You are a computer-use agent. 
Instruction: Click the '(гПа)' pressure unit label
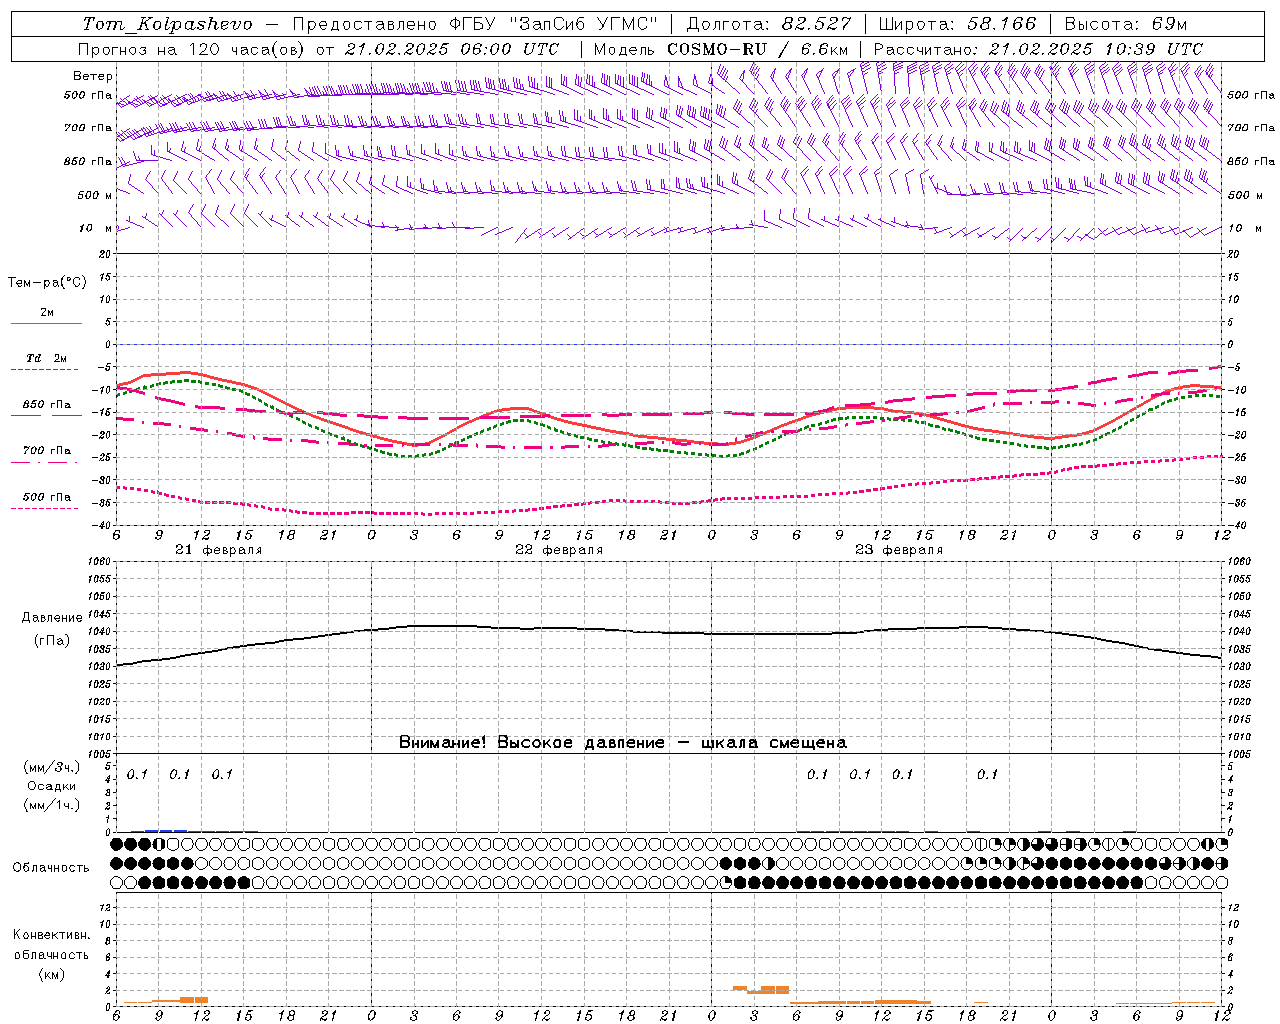52,641
